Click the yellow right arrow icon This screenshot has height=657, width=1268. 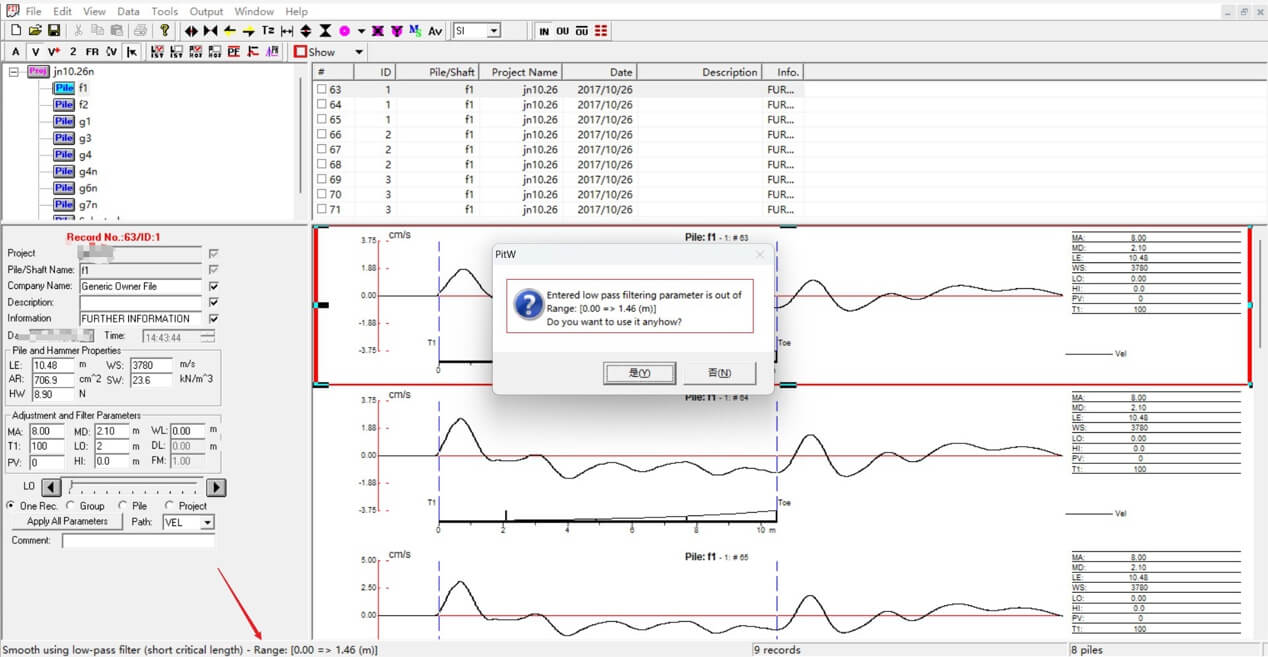coord(248,31)
